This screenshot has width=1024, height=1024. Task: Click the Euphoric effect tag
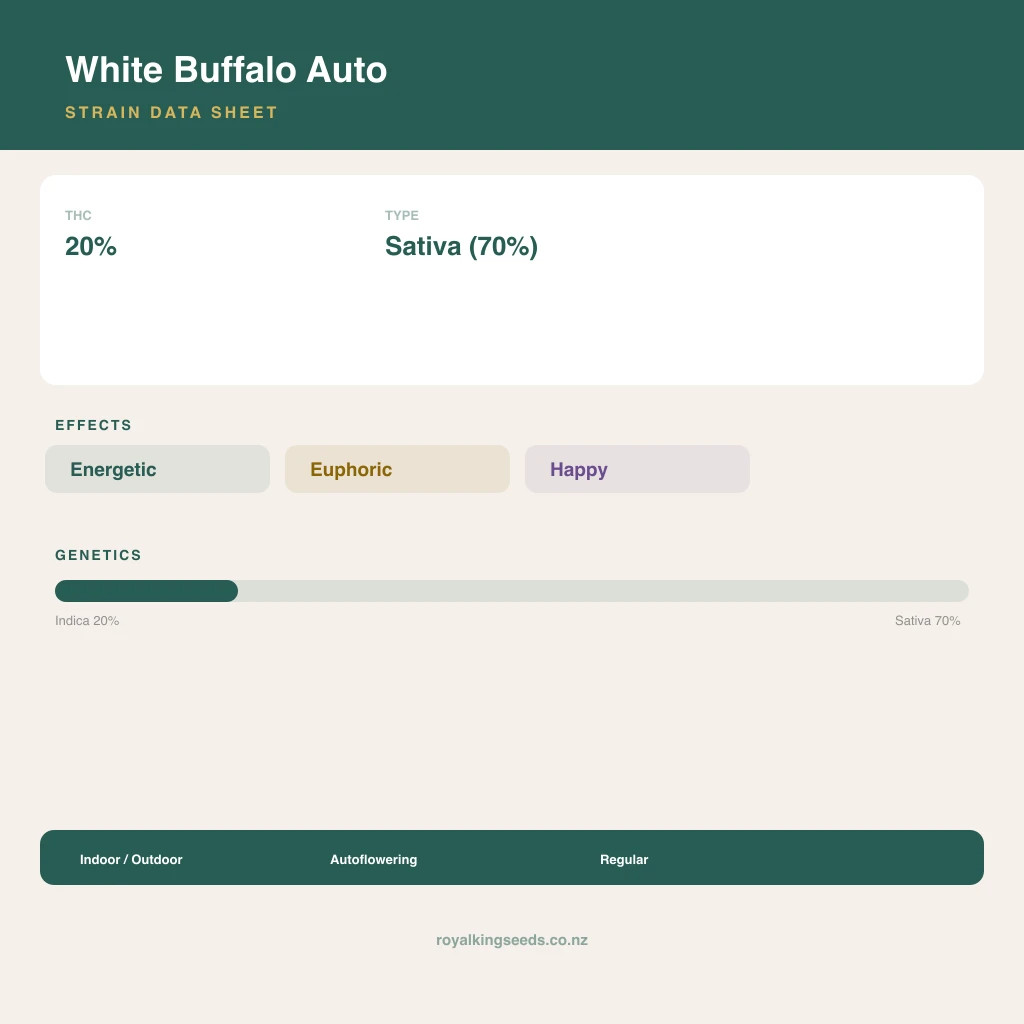pyautogui.click(x=397, y=469)
